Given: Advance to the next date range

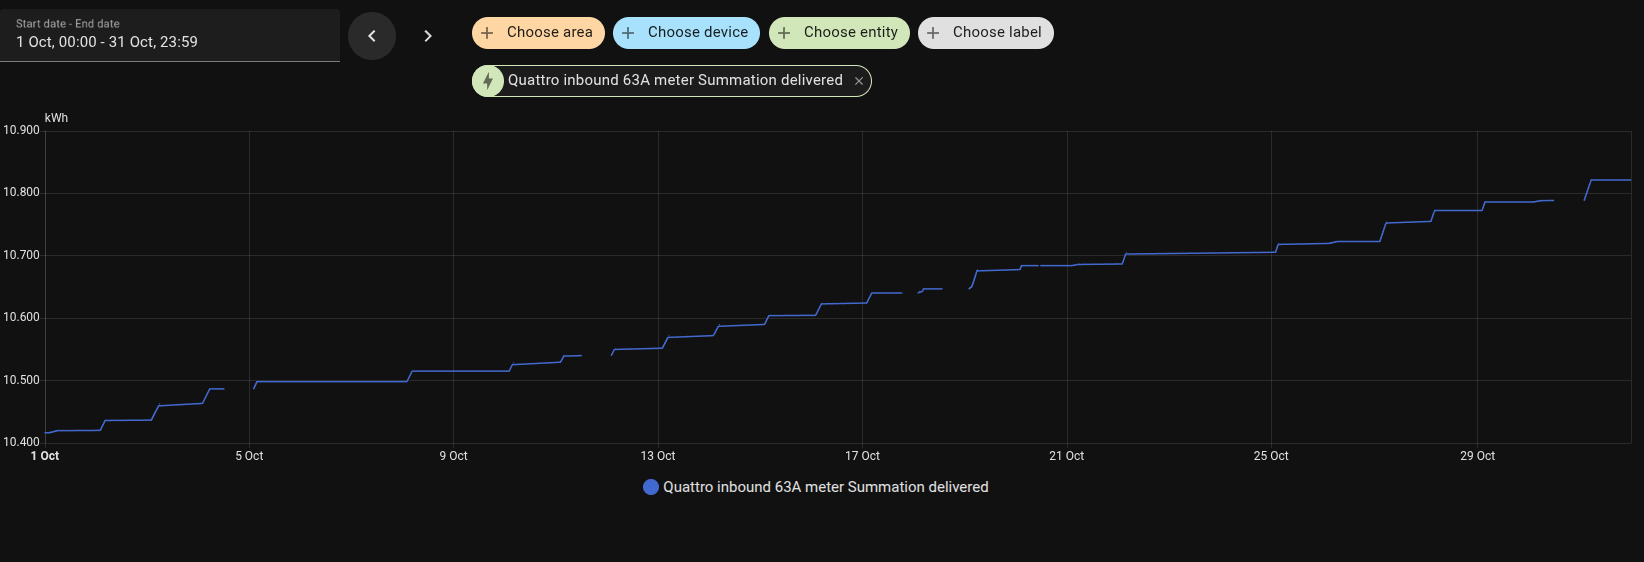Looking at the screenshot, I should click(428, 36).
